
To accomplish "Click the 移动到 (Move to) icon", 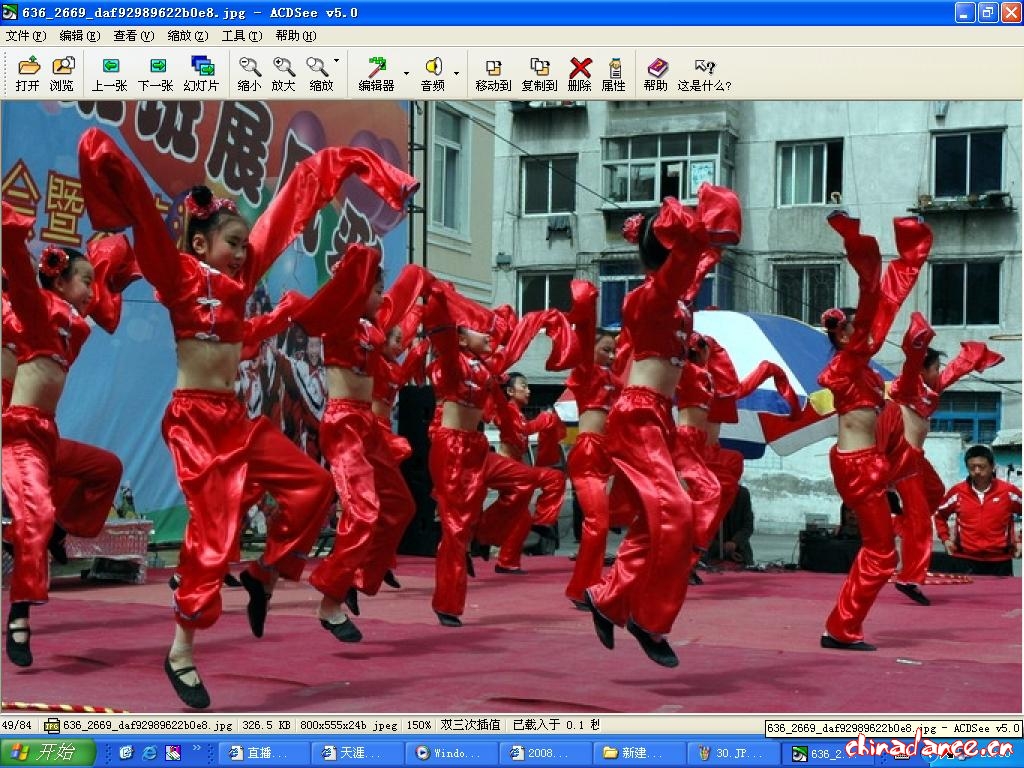I will point(493,74).
